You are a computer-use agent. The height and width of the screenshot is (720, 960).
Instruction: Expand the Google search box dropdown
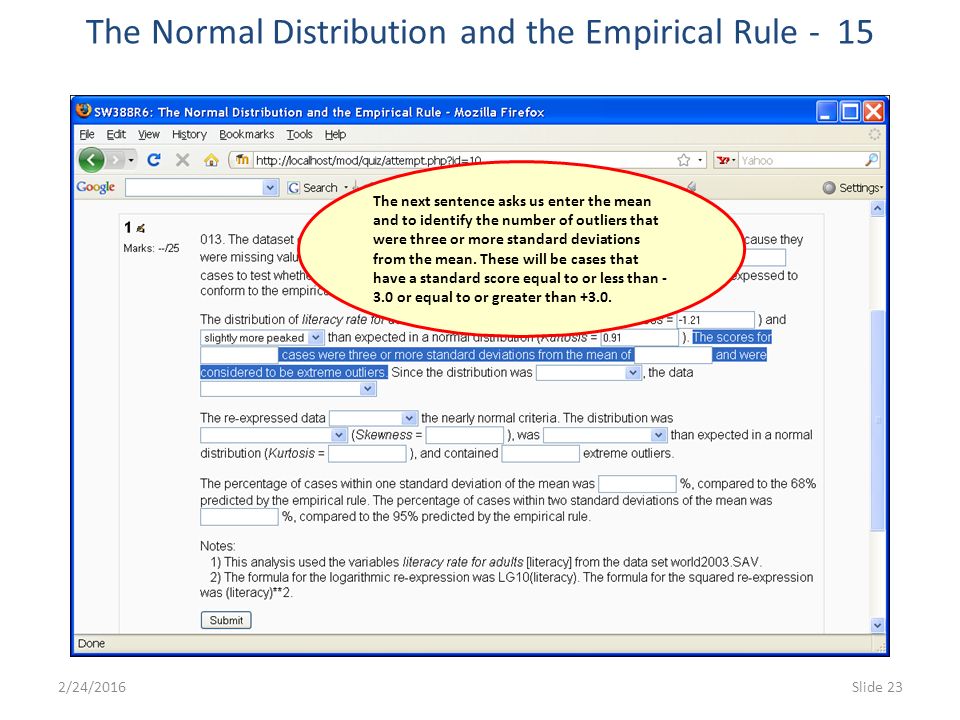[270, 188]
